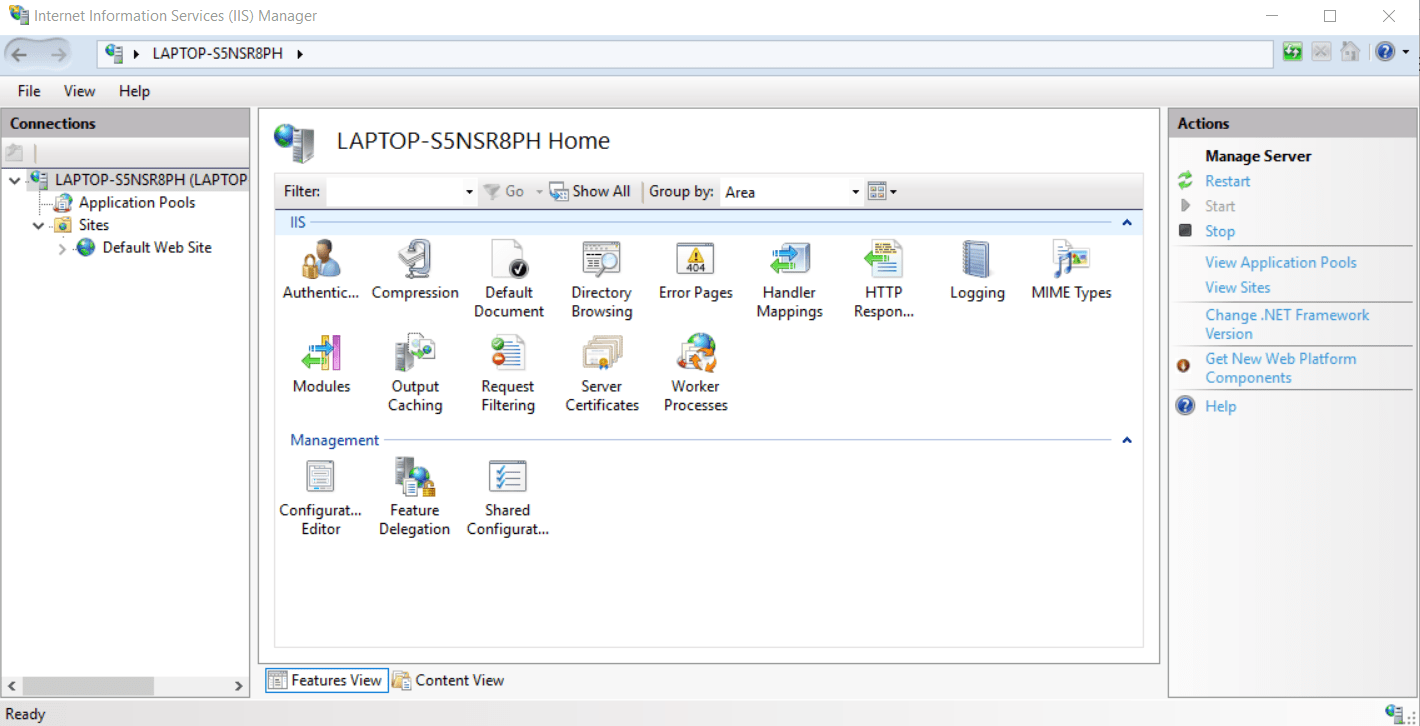Click Restart in Actions pane
This screenshot has height=726, width=1420.
pos(1227,181)
